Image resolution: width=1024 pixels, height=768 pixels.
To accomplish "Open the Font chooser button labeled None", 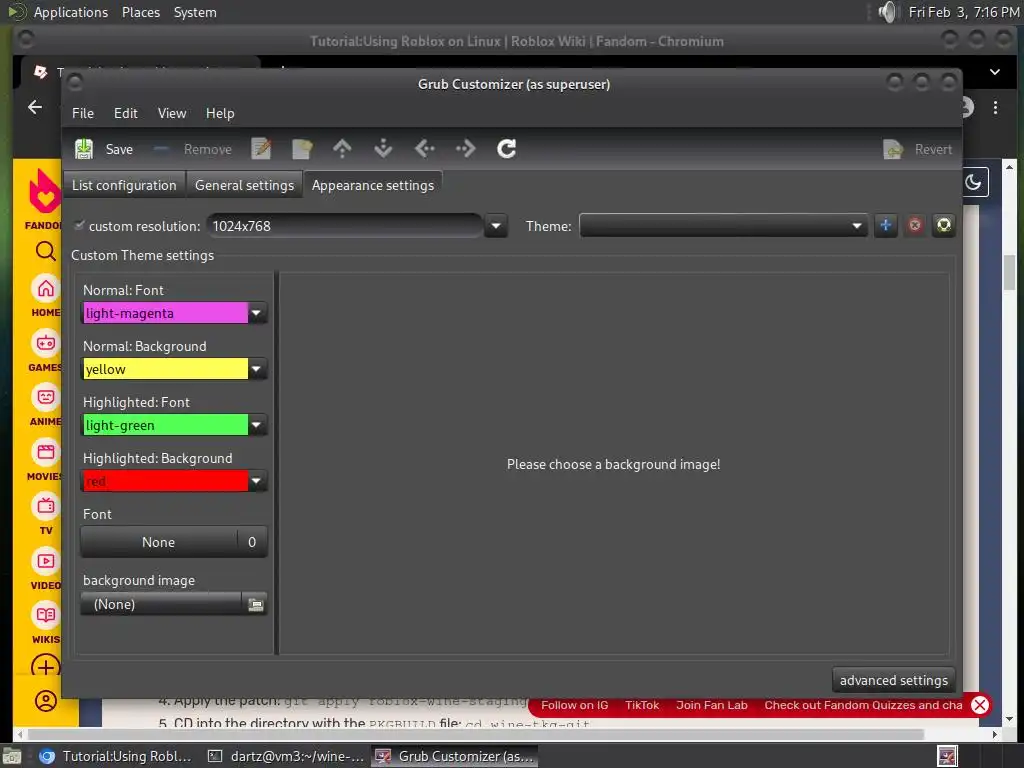I will (x=174, y=542).
